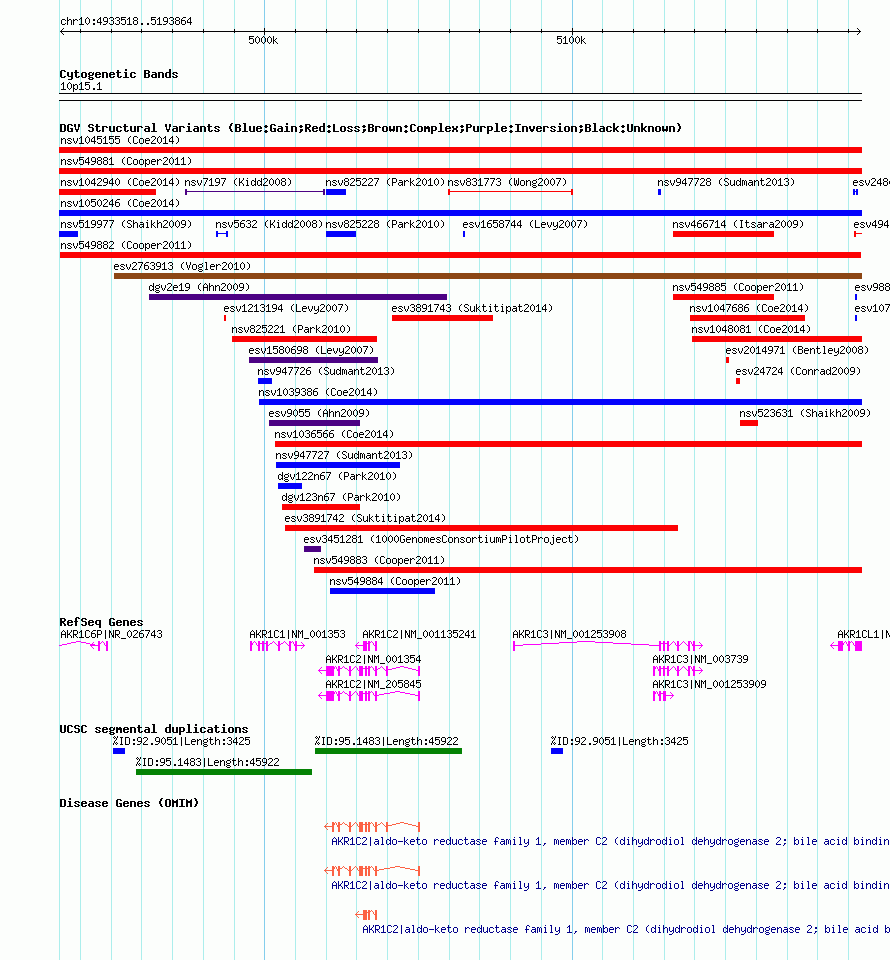Click nsv549884 (Cooper2011) label
This screenshot has width=890, height=960.
(x=395, y=582)
